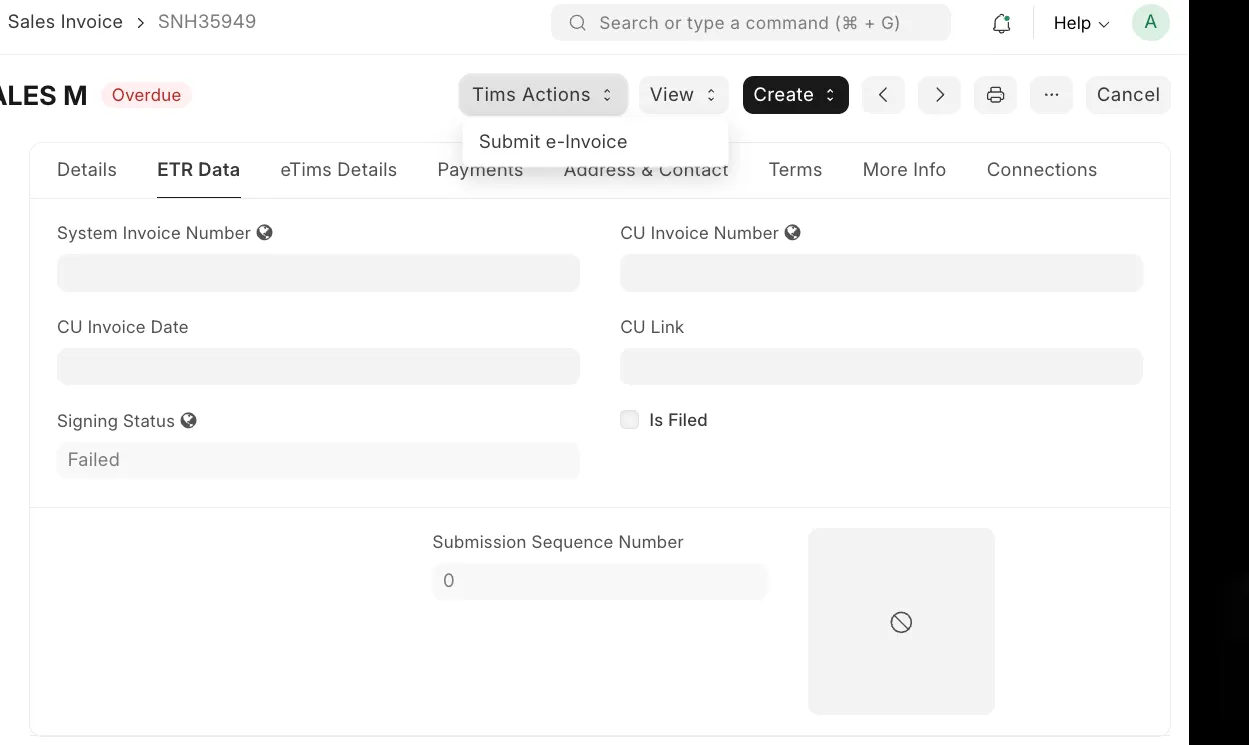The image size is (1249, 745).
Task: Open the View dropdown
Action: coord(683,95)
